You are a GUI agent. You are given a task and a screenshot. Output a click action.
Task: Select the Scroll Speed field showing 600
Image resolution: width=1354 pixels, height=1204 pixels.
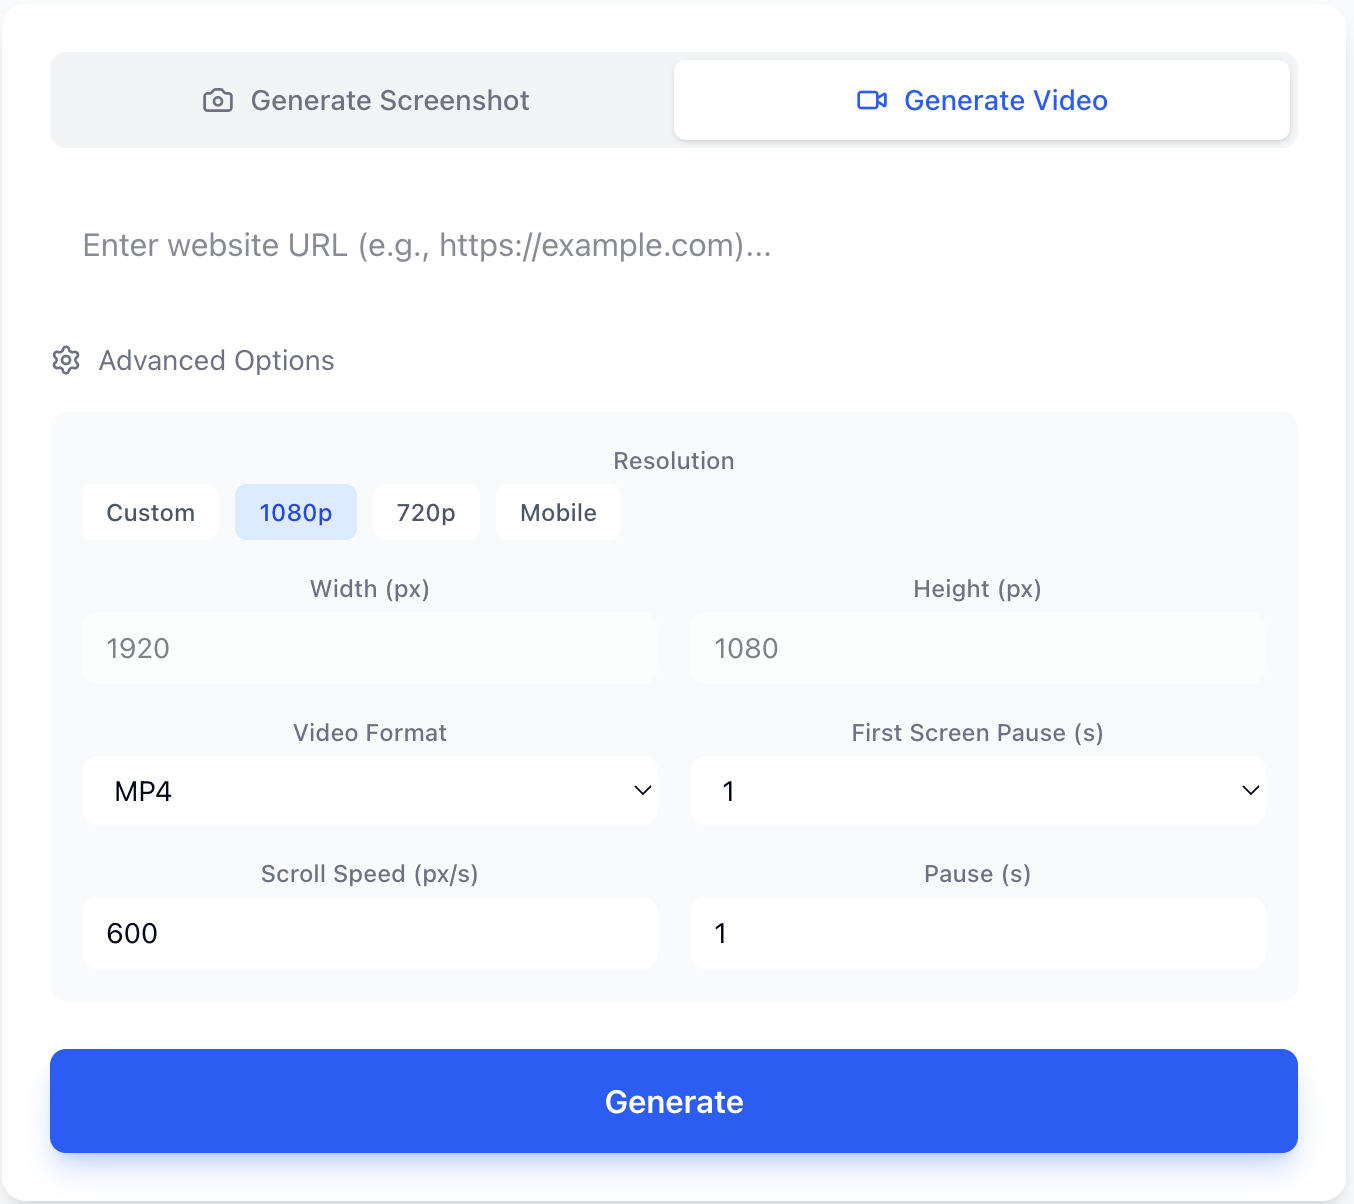click(x=370, y=933)
